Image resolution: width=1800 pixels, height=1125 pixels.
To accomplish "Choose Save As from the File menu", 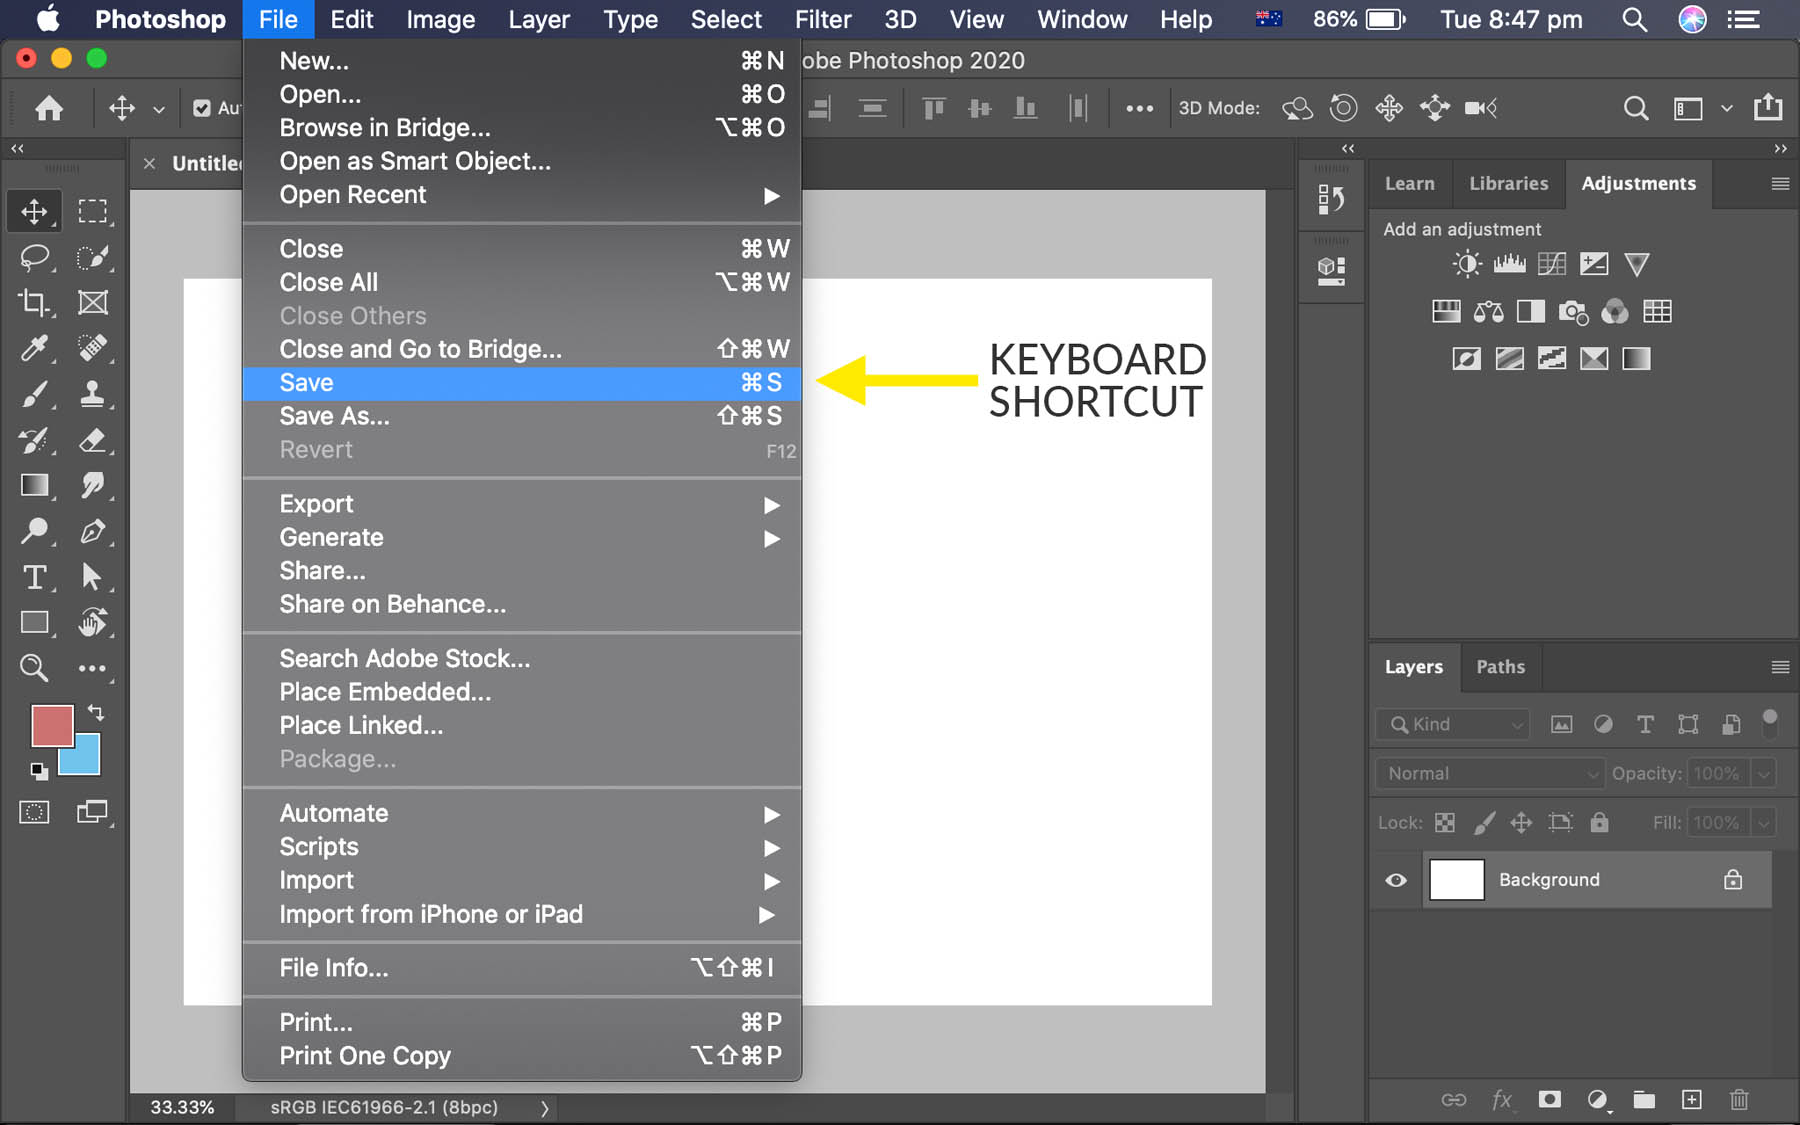I will coord(335,416).
